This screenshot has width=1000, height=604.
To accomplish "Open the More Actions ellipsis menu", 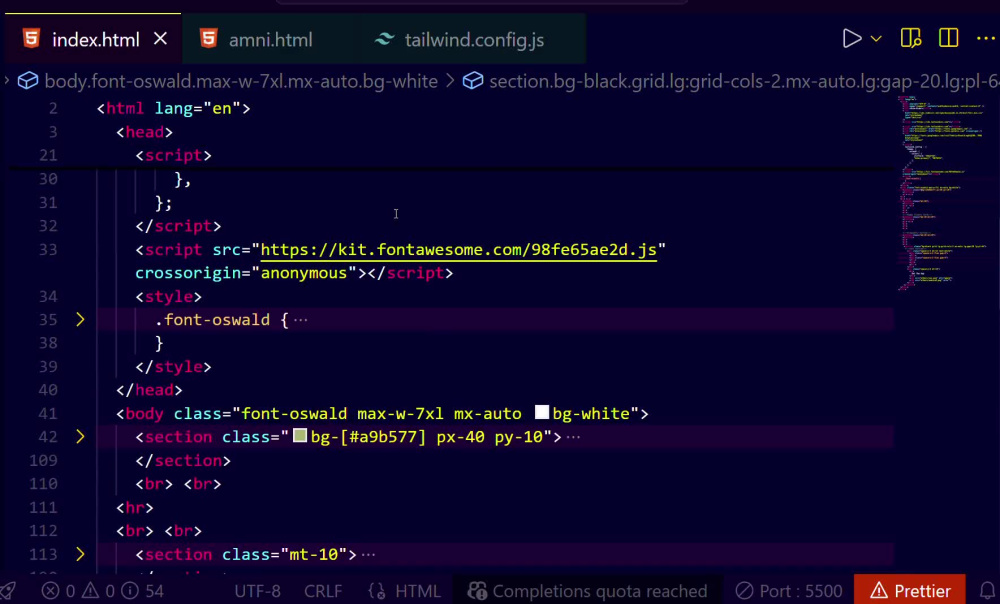I will 985,39.
